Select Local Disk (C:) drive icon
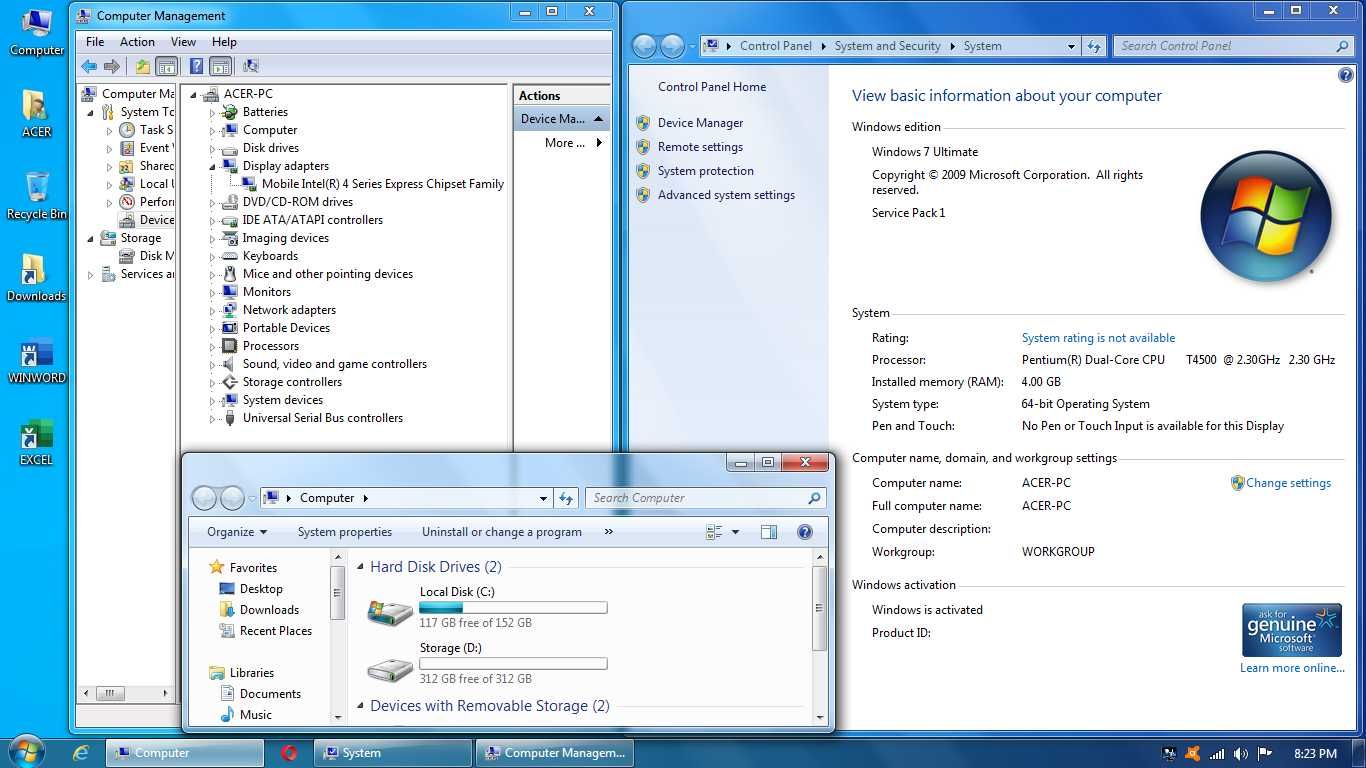This screenshot has height=768, width=1366. [390, 611]
